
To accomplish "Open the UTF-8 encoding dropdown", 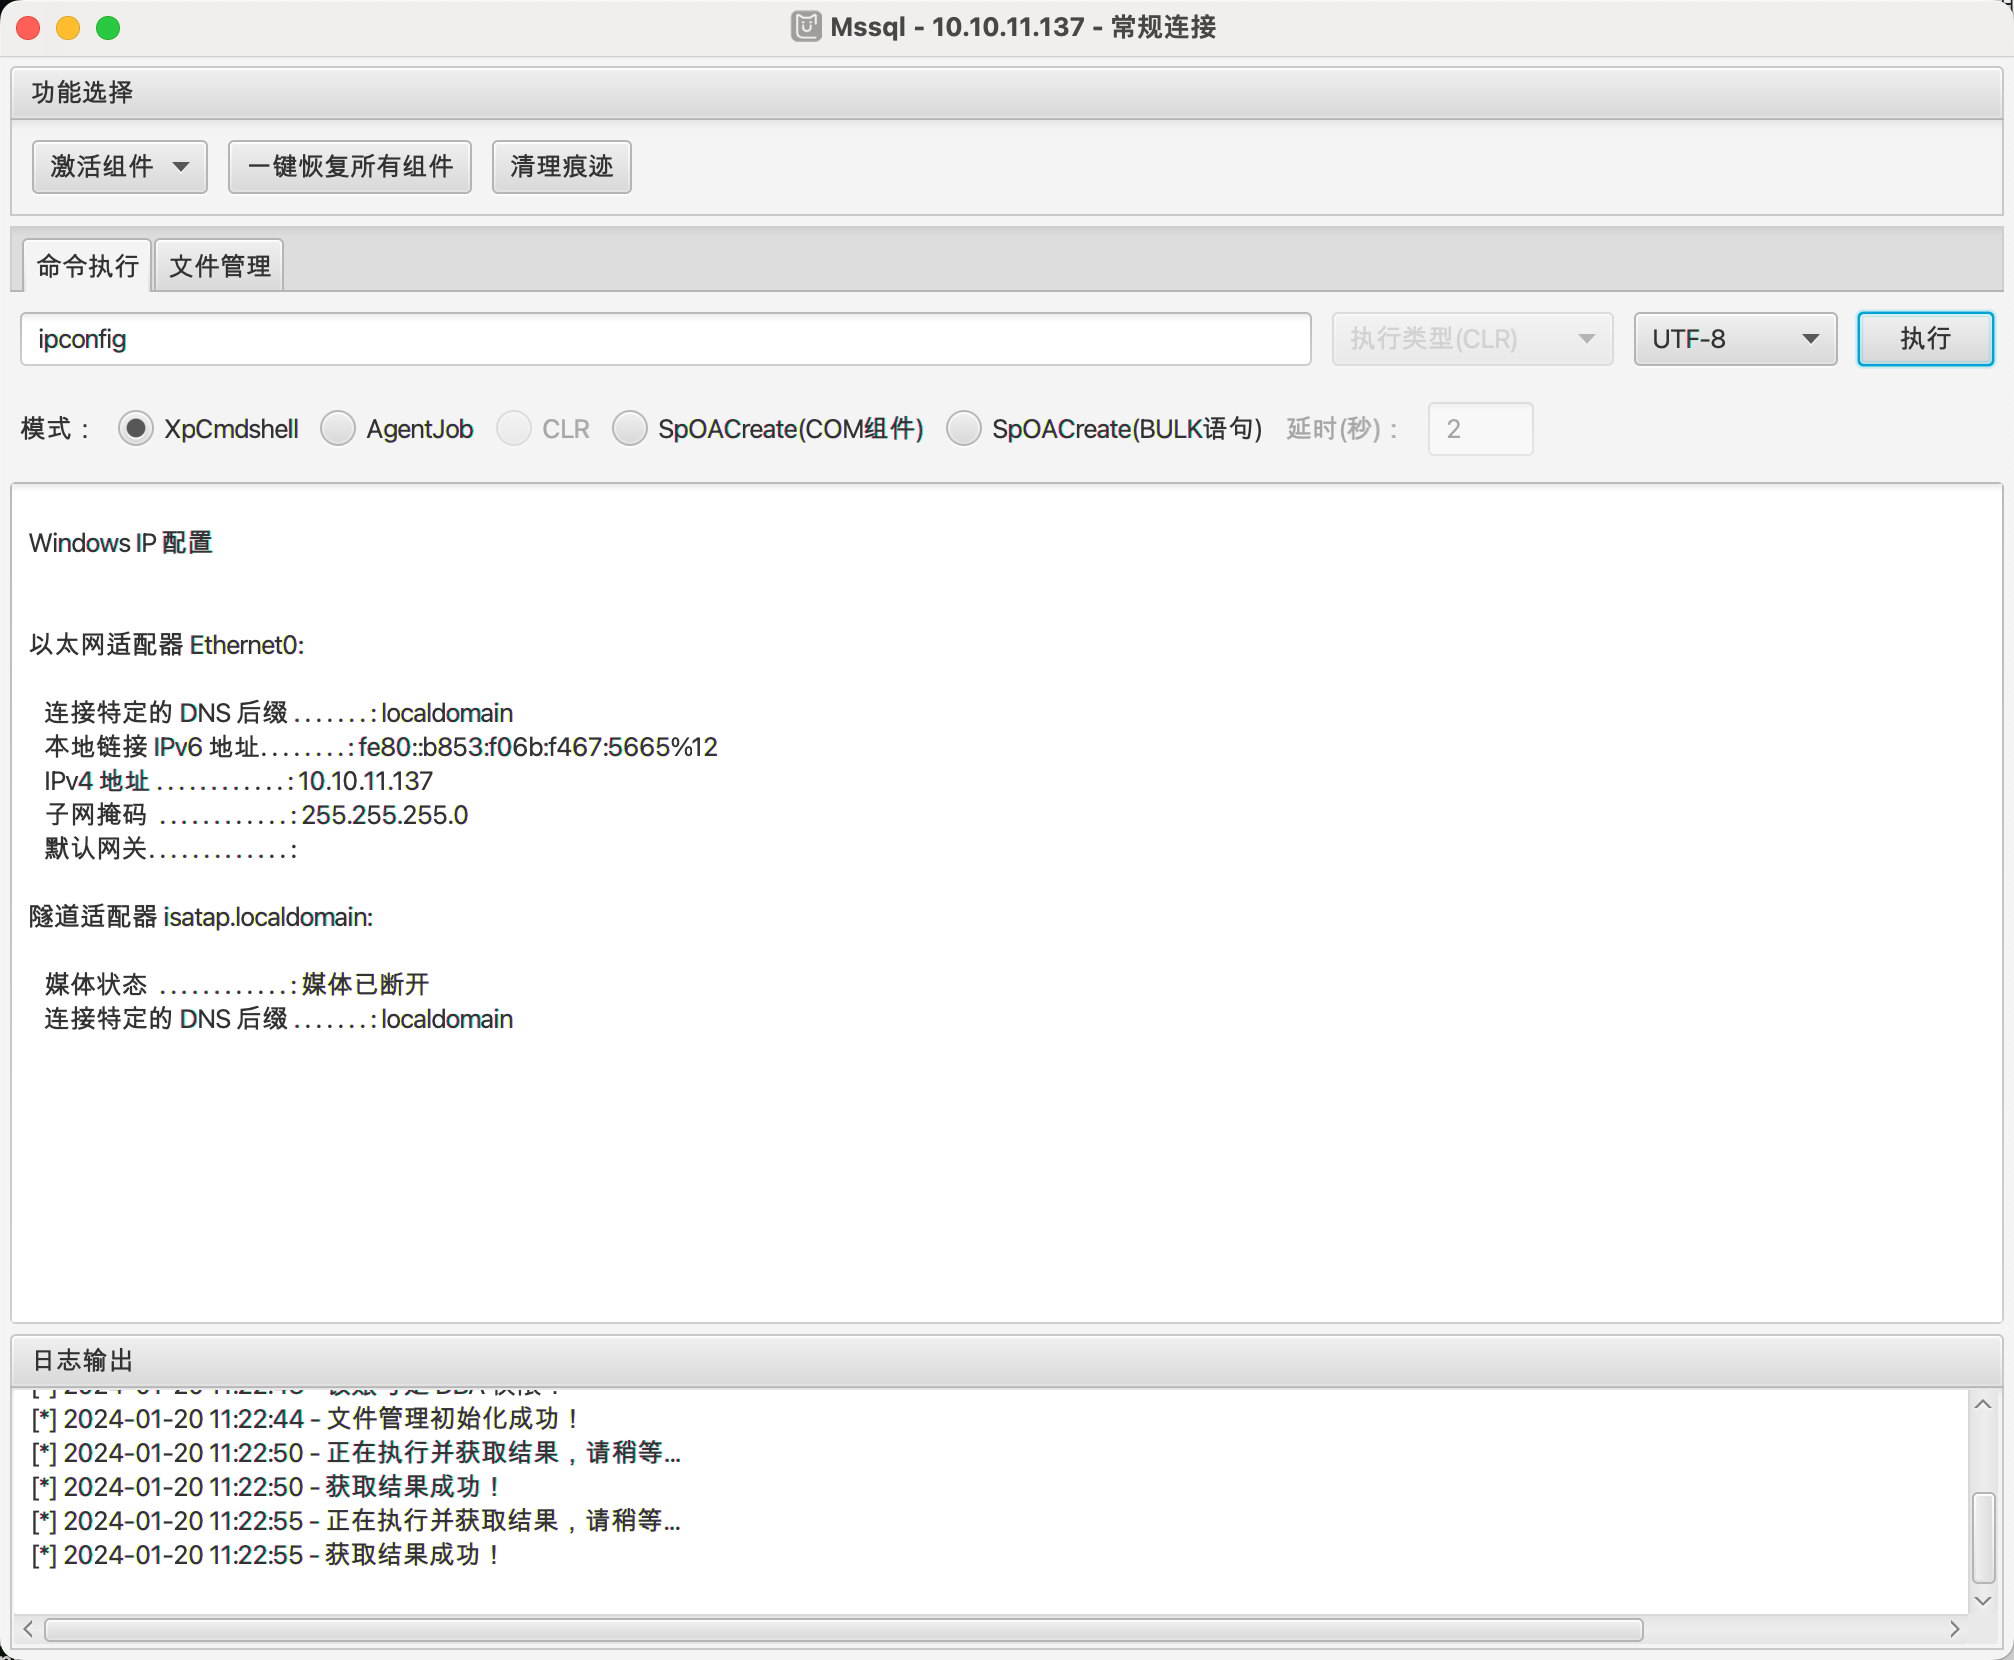I will pyautogui.click(x=1734, y=339).
